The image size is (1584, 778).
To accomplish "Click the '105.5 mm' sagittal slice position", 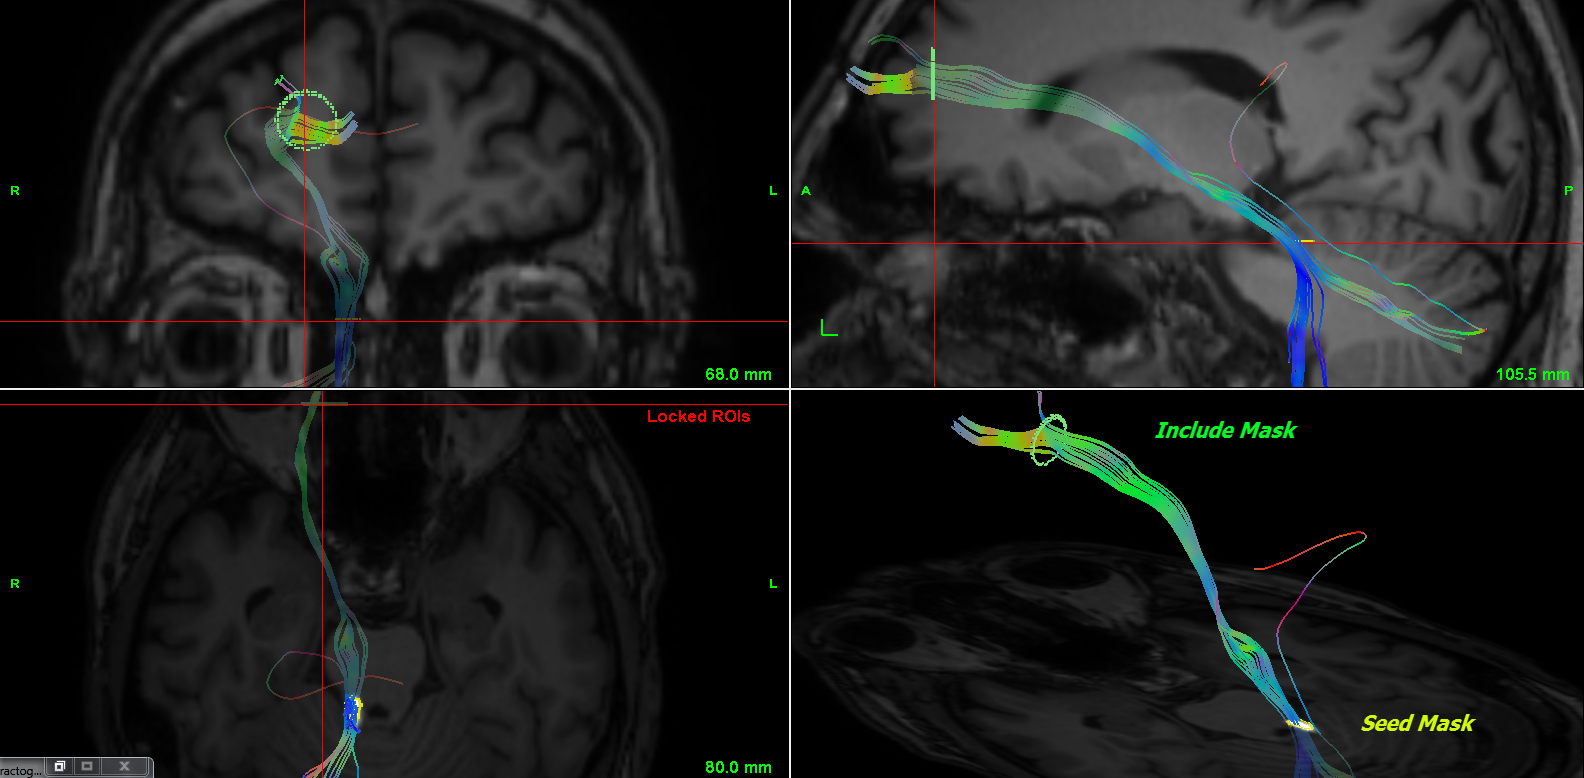I will click(x=1532, y=374).
